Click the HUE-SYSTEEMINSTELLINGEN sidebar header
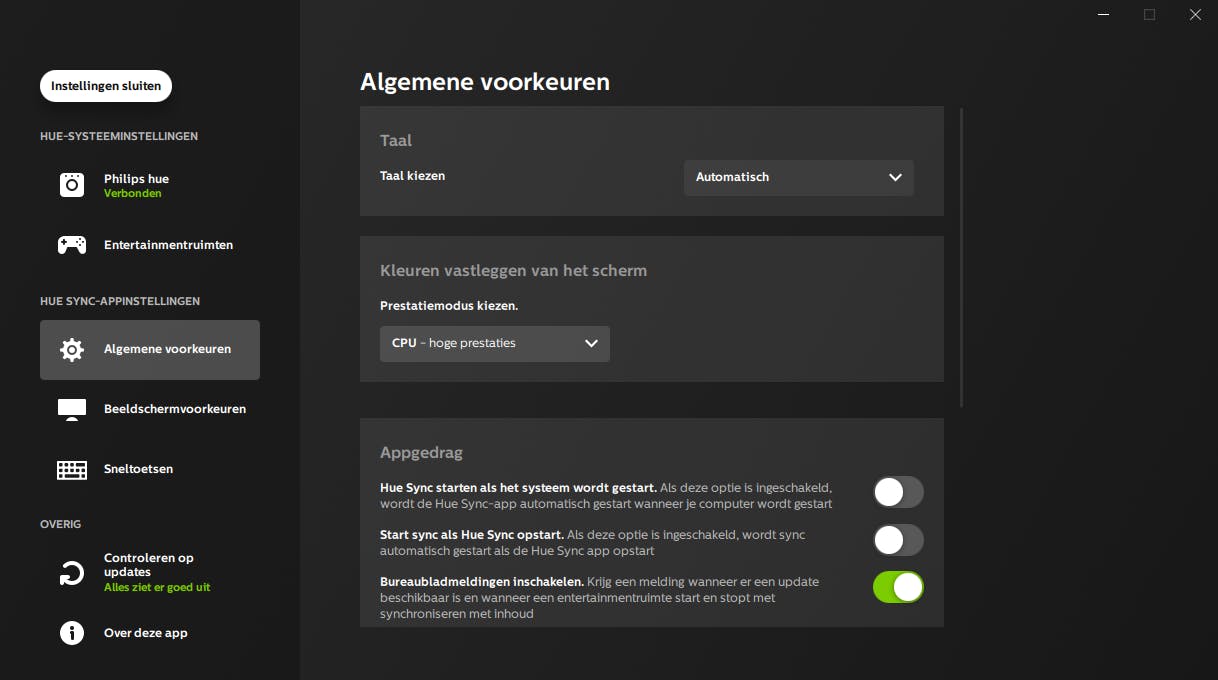The height and width of the screenshot is (680, 1218). click(119, 136)
